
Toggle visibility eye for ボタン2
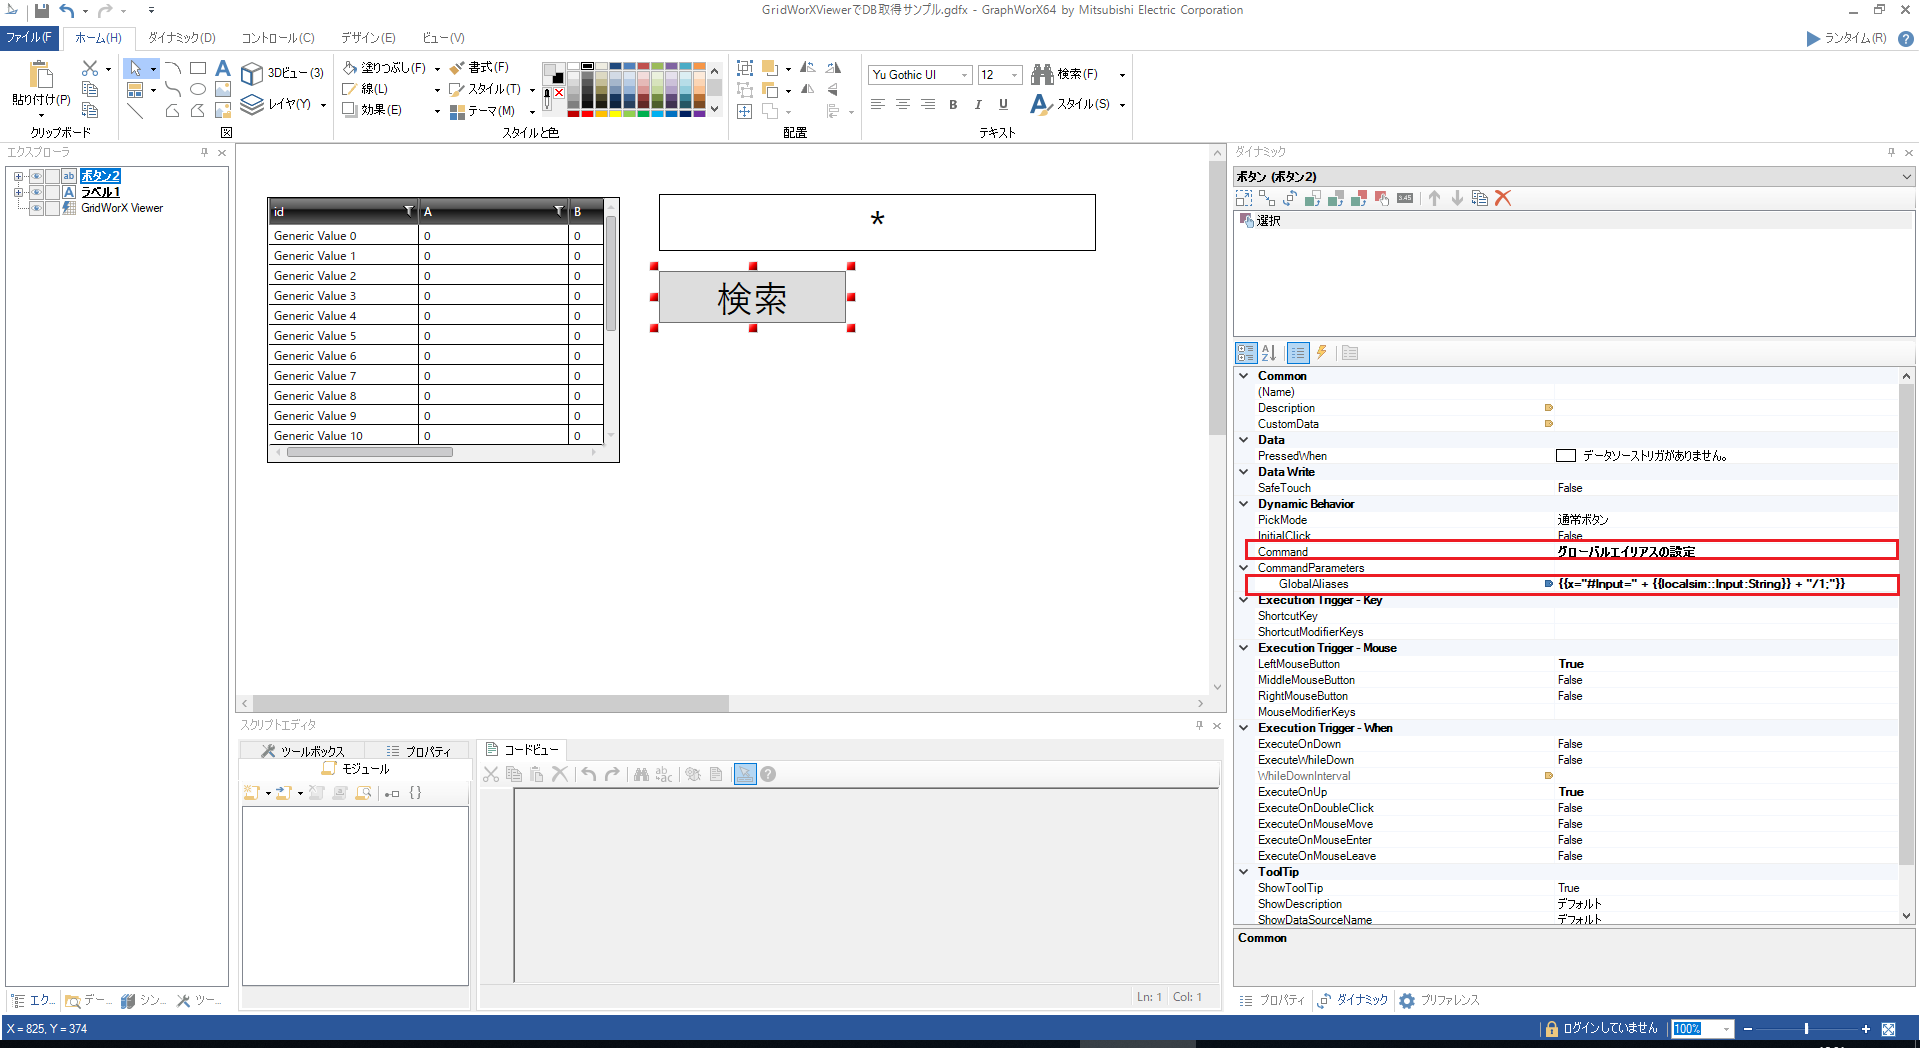[36, 176]
